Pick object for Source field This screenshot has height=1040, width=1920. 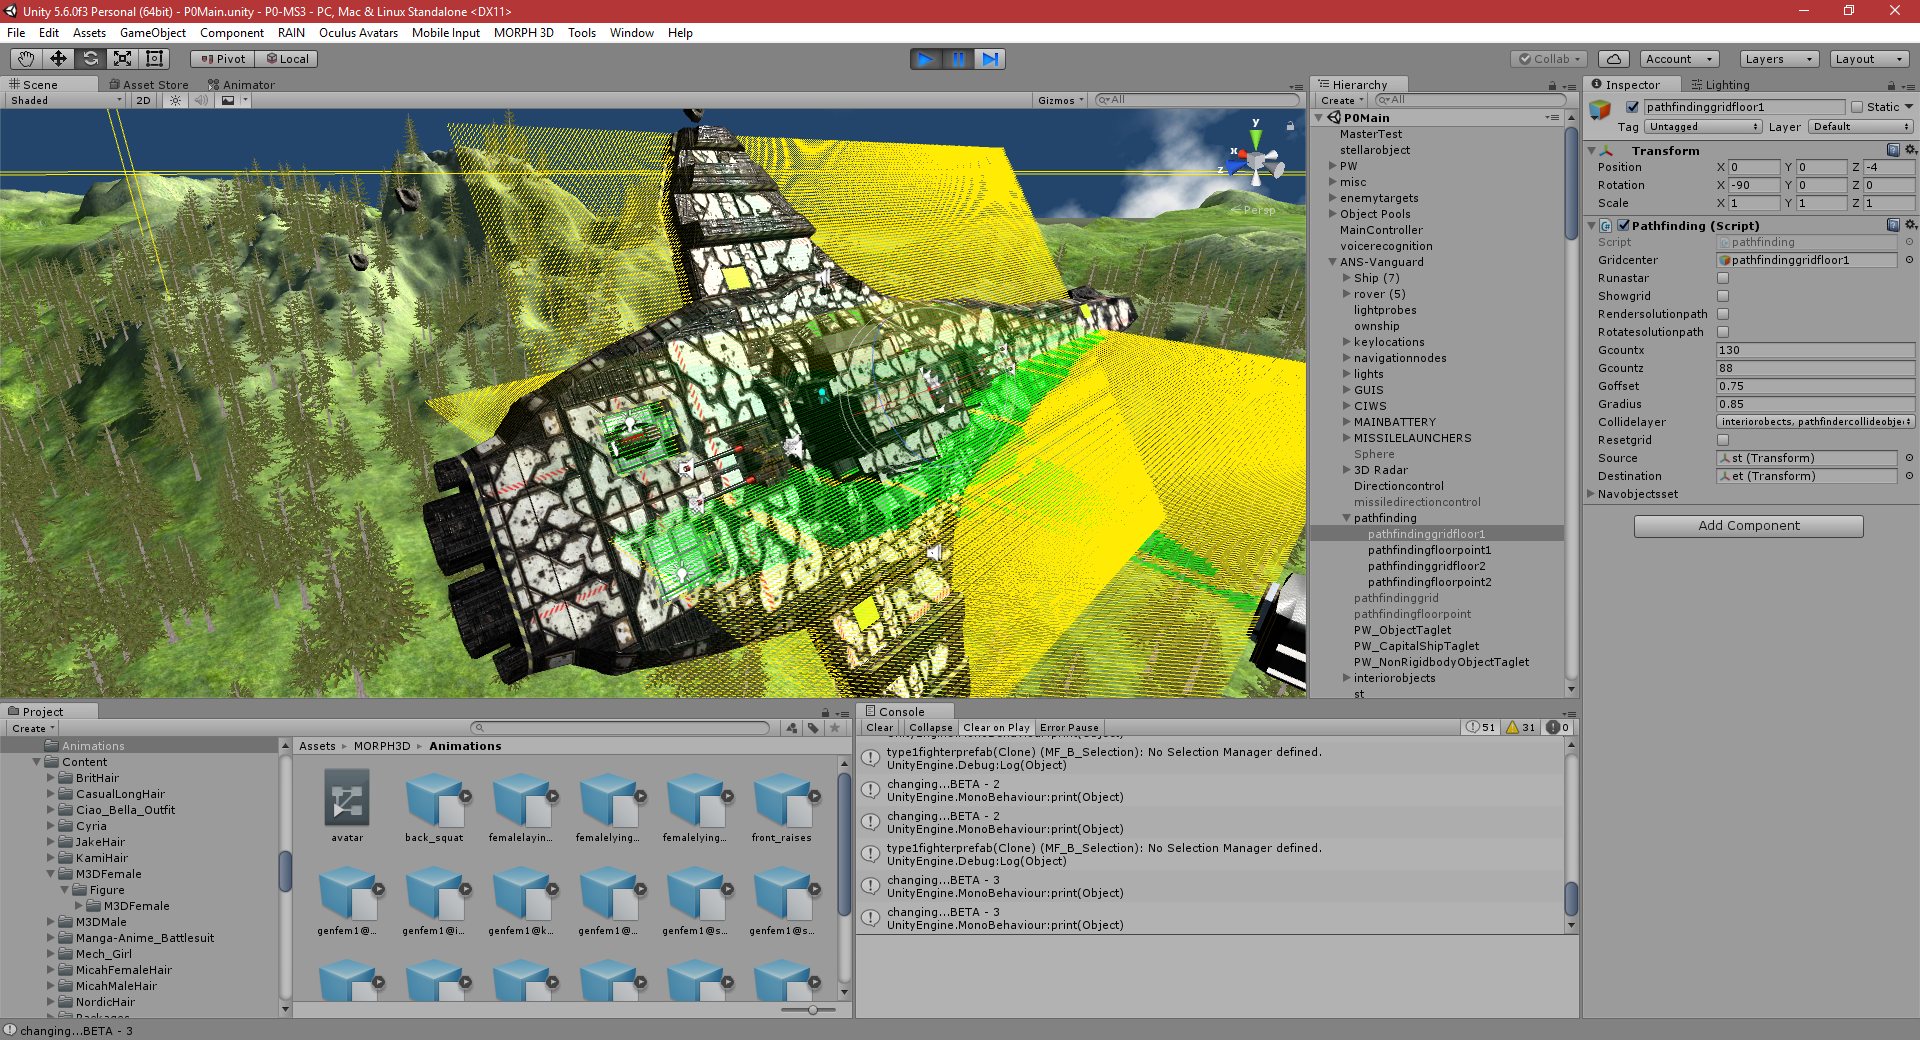[x=1909, y=458]
